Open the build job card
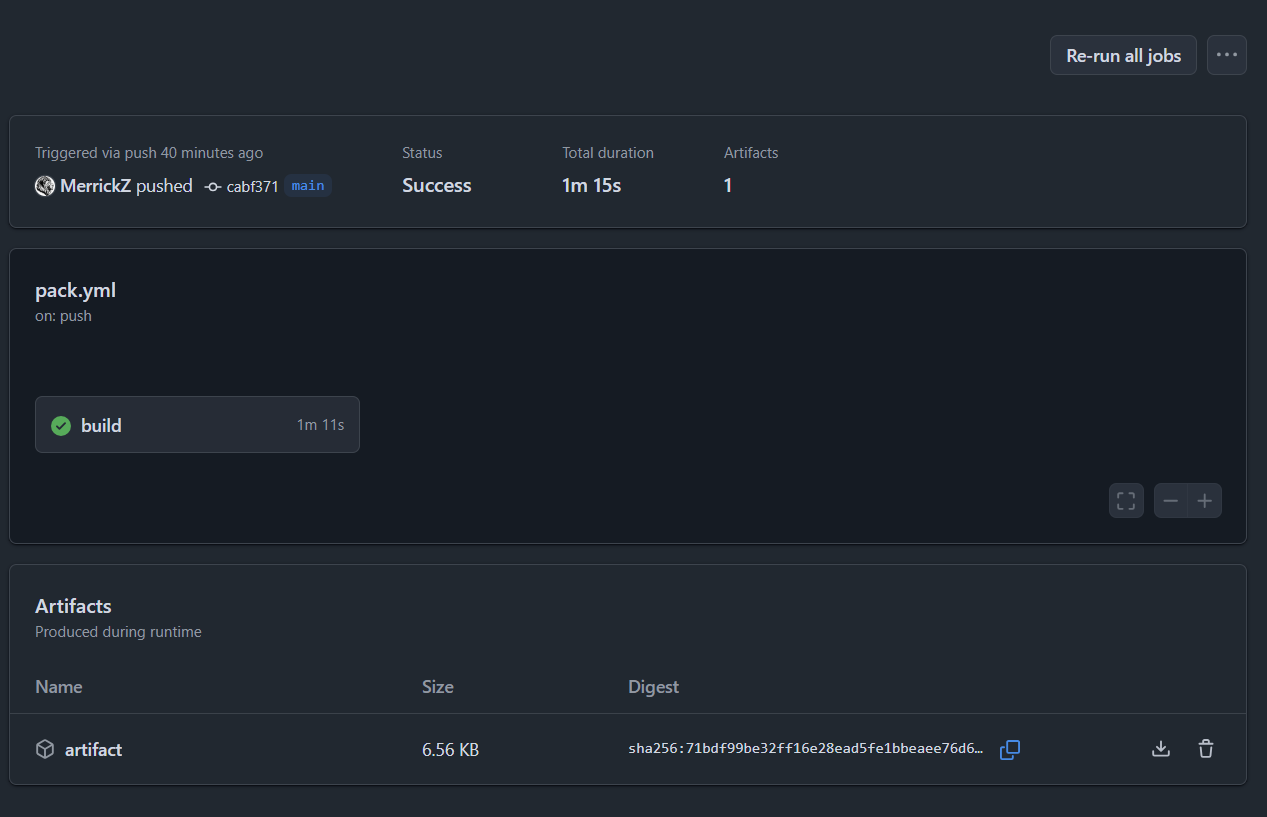This screenshot has width=1267, height=817. click(197, 425)
